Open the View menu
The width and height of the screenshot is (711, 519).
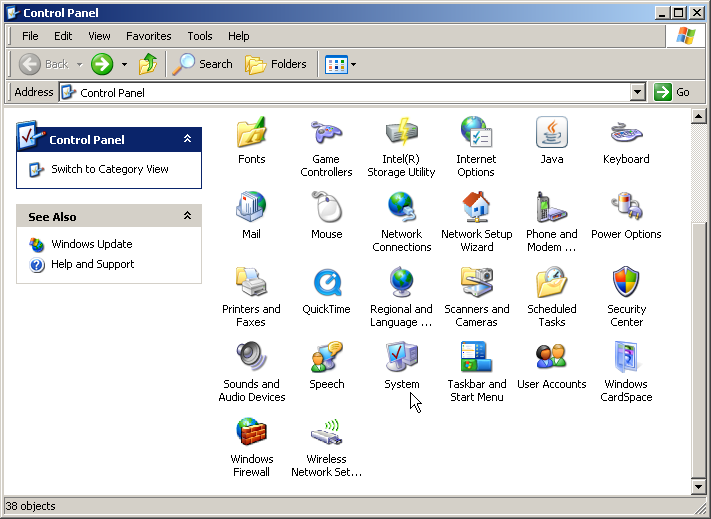click(99, 36)
